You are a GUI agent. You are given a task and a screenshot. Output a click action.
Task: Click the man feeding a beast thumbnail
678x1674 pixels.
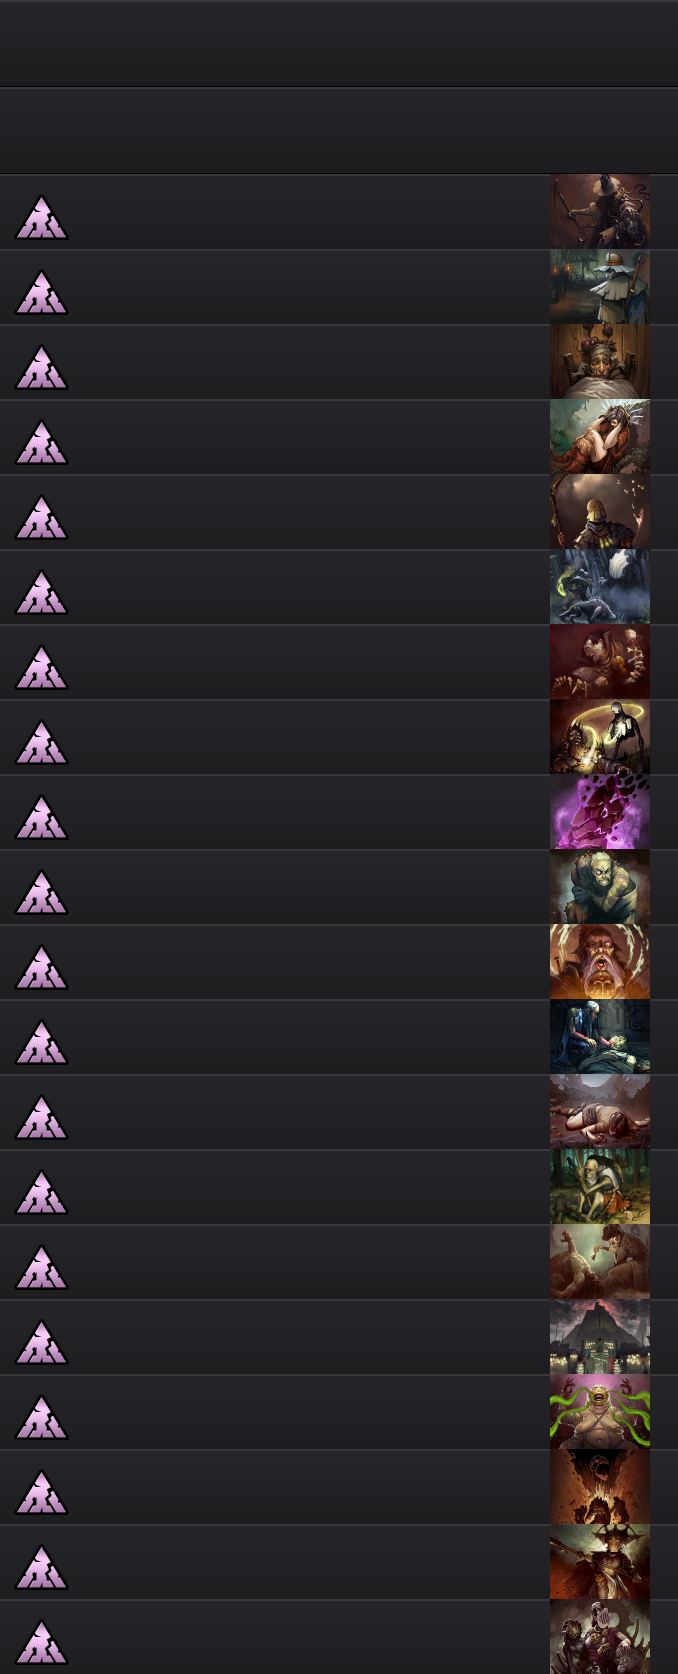[x=600, y=1262]
